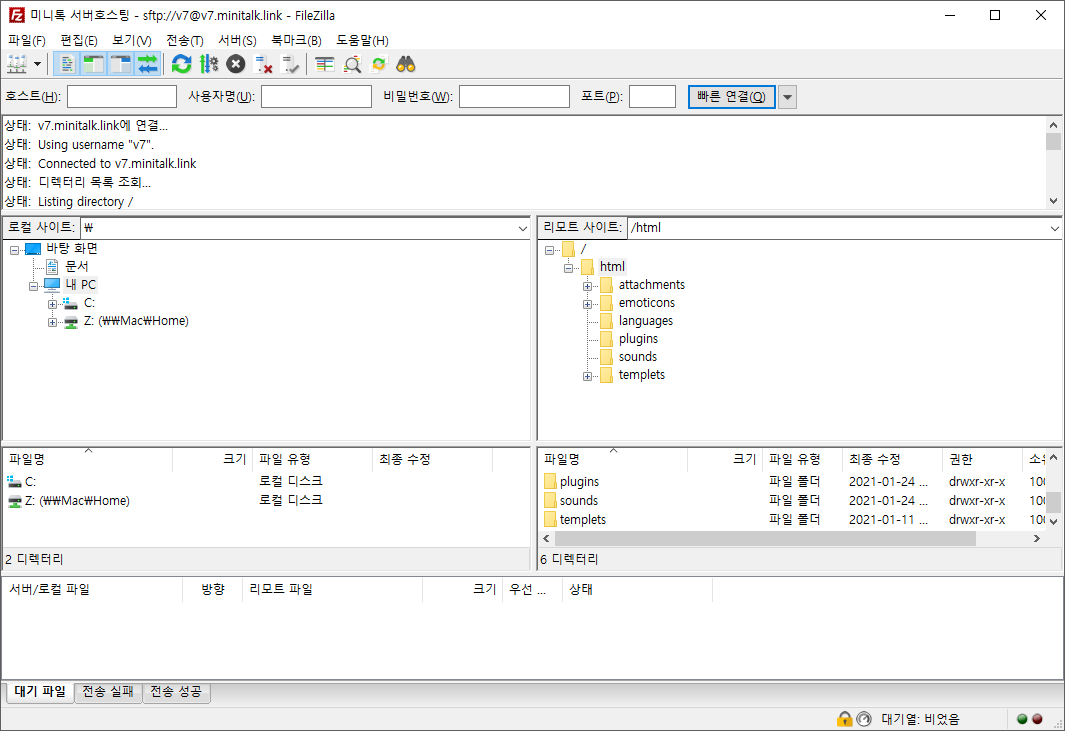Open the 리모트 사이트 path dropdown

click(1054, 228)
